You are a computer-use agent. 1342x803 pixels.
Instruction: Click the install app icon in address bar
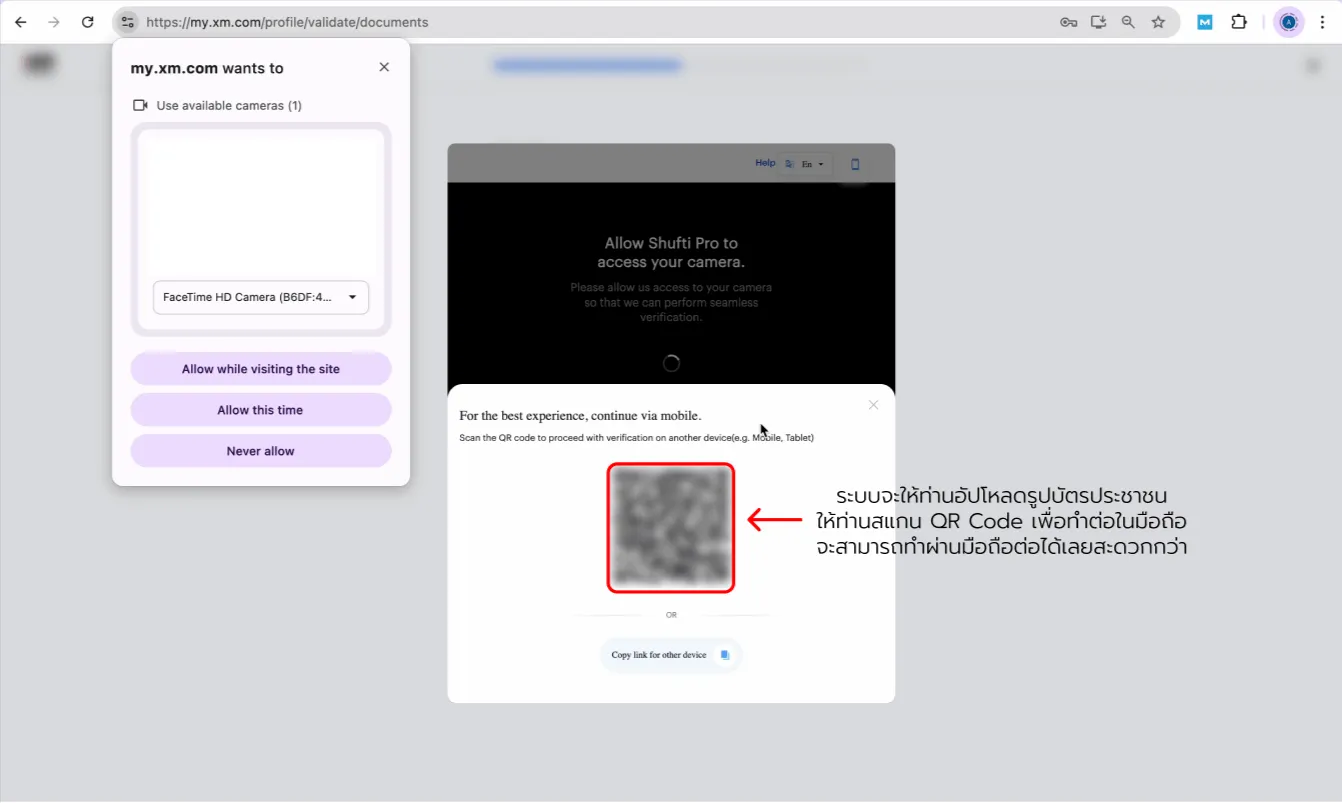pos(1098,22)
